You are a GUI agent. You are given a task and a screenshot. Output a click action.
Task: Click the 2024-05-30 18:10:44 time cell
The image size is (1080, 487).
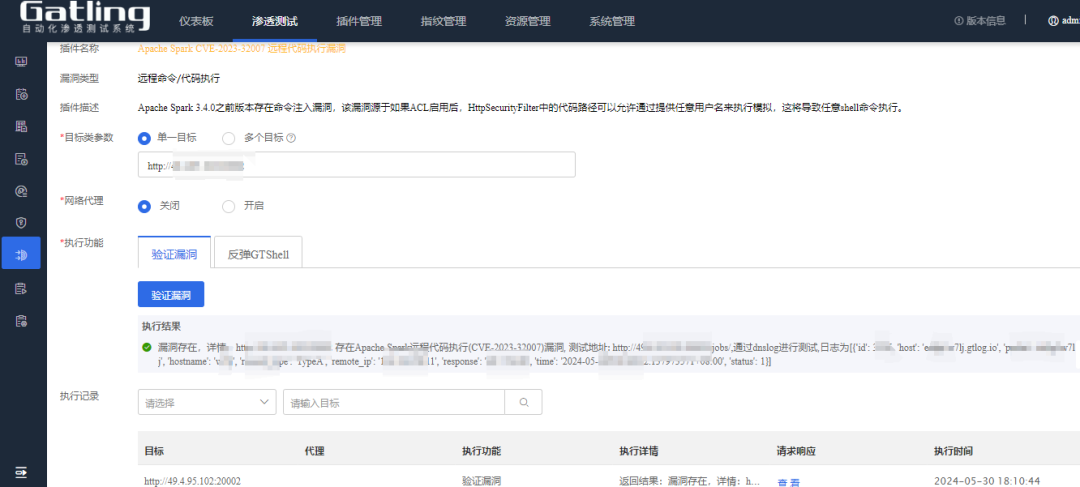(987, 481)
